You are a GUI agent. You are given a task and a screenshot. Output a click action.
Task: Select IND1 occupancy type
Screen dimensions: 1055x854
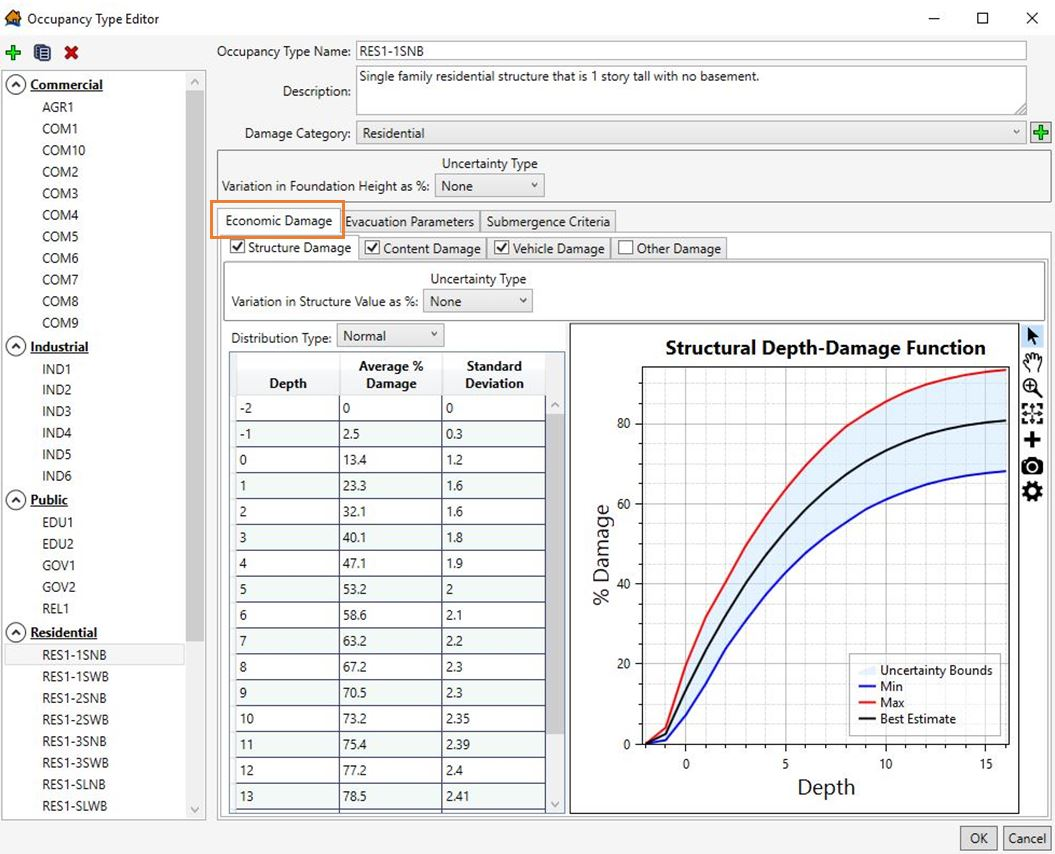click(57, 369)
